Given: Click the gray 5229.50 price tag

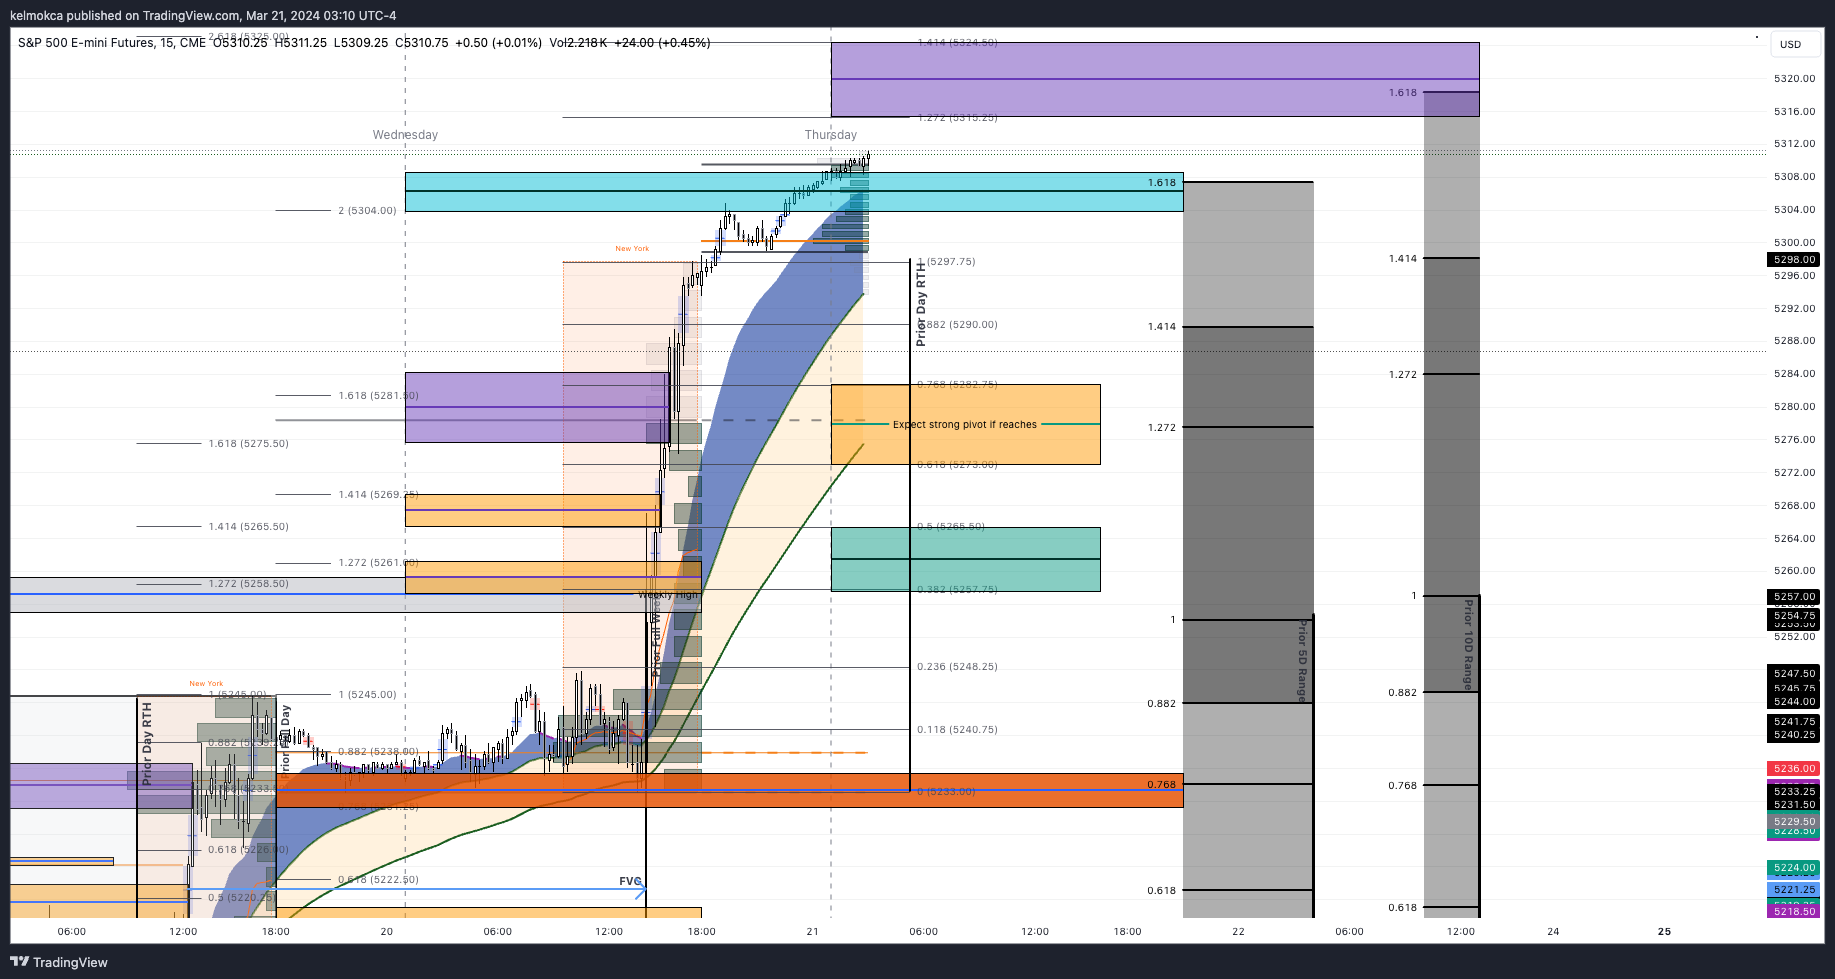Looking at the screenshot, I should point(1794,822).
